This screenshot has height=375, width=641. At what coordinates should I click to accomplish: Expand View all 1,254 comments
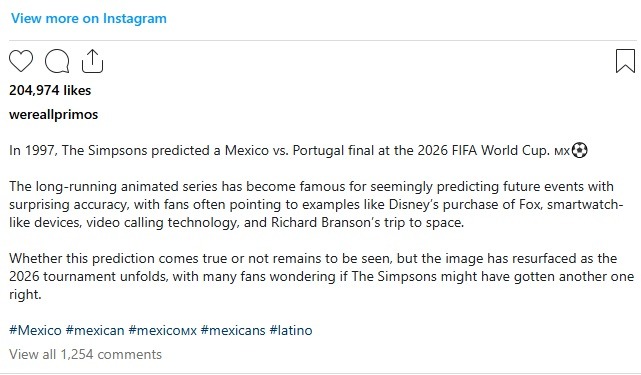click(85, 354)
